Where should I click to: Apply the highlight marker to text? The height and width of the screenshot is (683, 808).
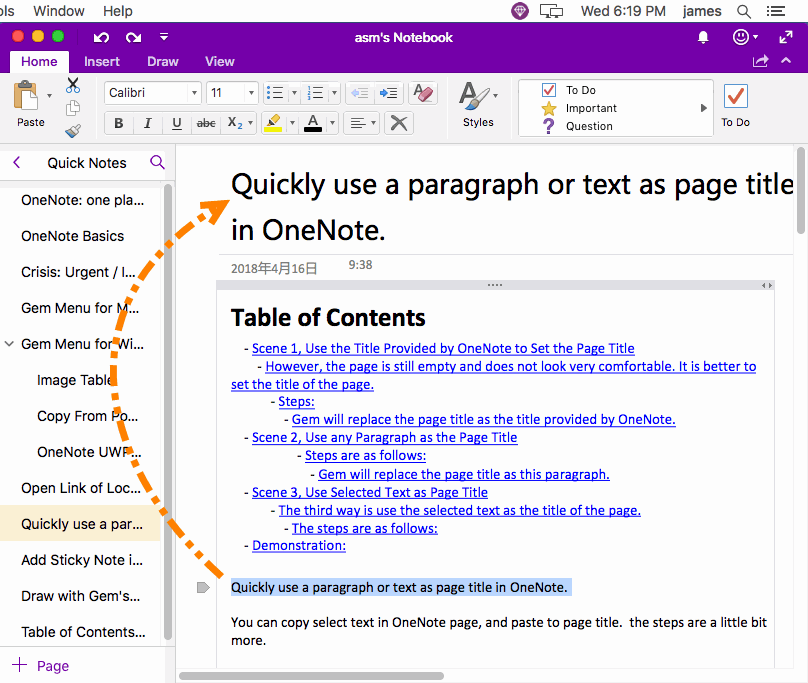click(273, 123)
